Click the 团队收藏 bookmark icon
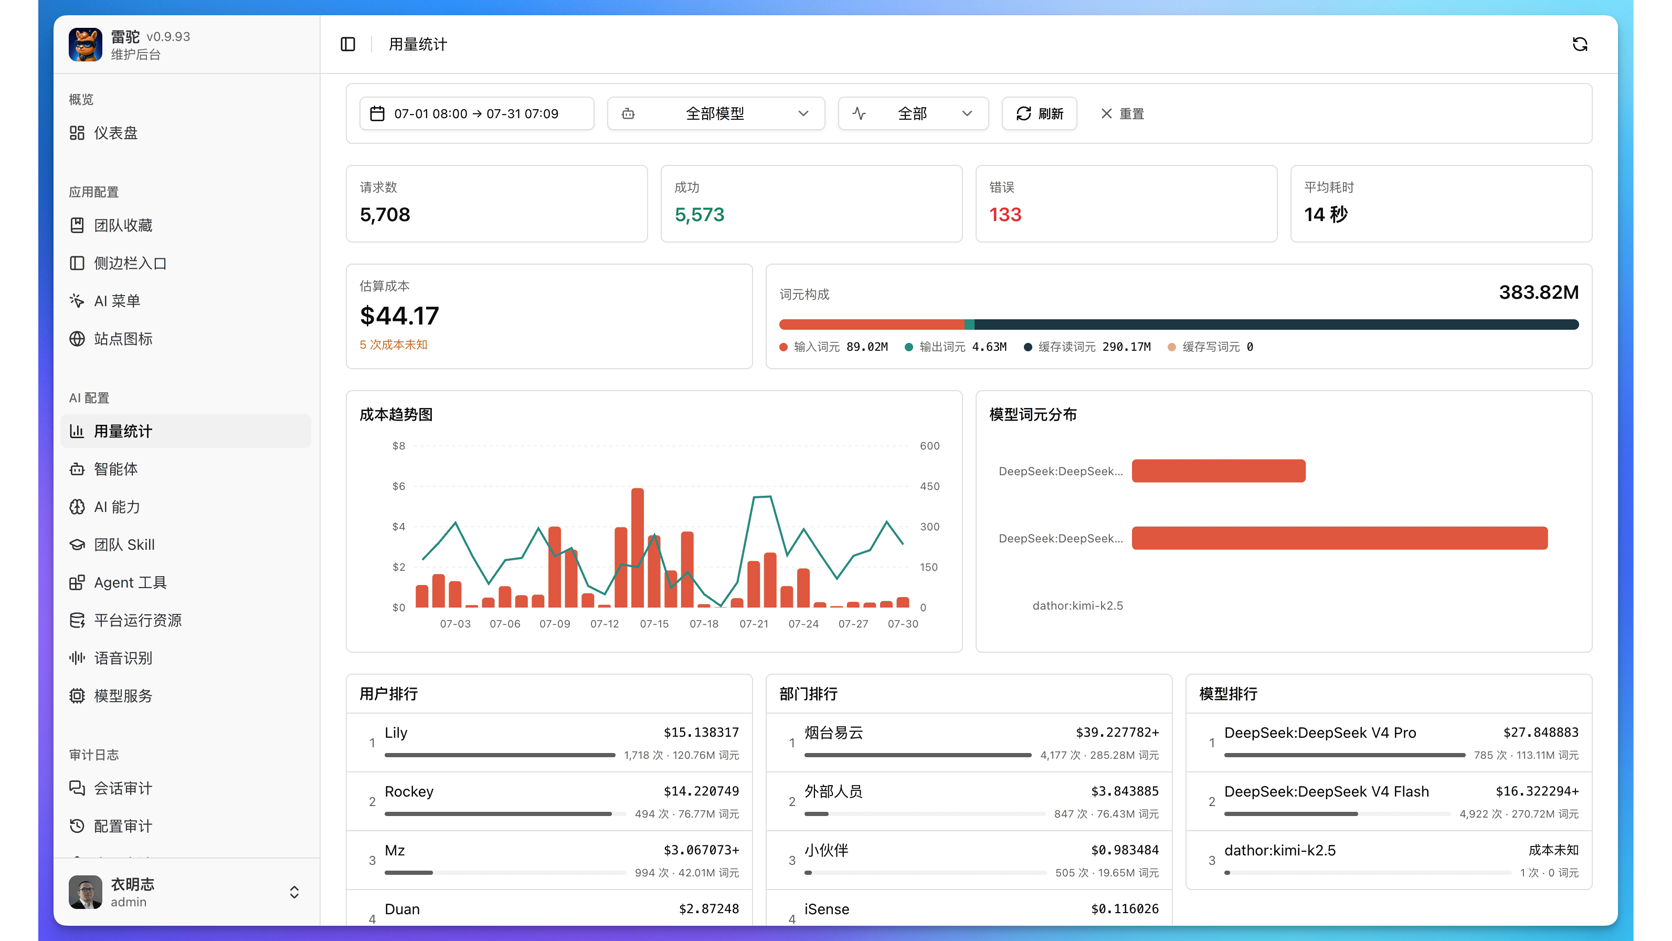The image size is (1672, 941). point(77,226)
